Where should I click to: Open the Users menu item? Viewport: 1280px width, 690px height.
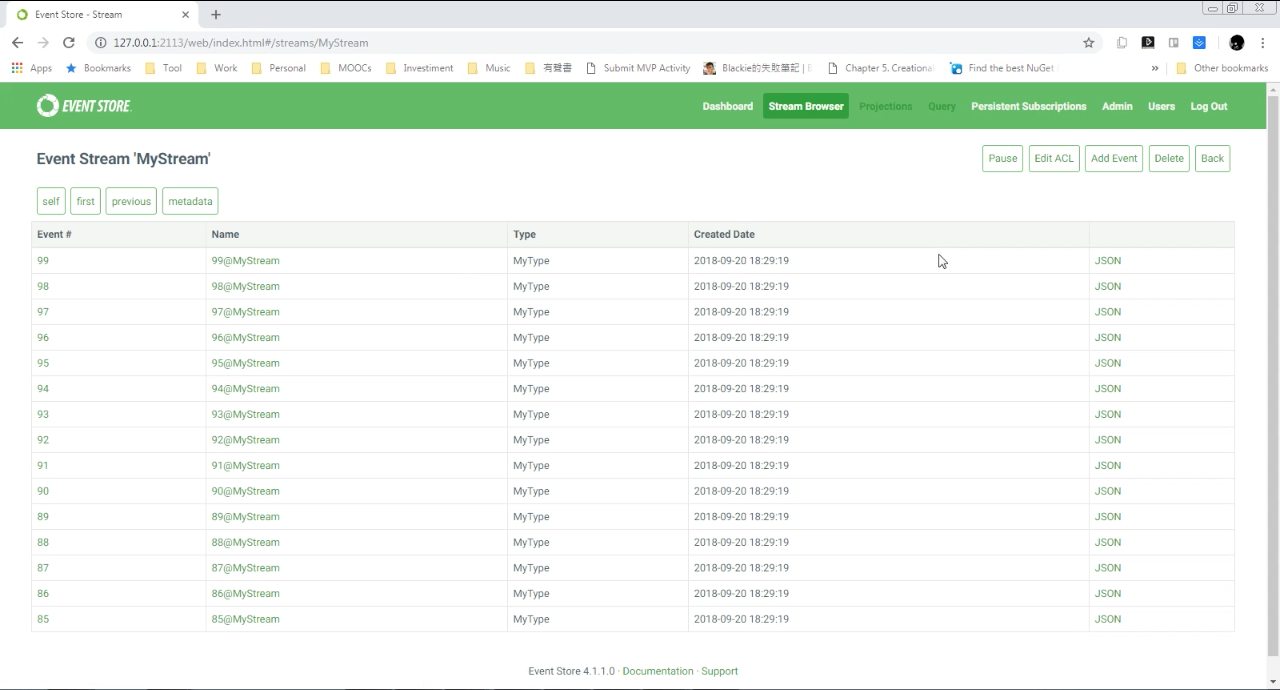(1161, 106)
